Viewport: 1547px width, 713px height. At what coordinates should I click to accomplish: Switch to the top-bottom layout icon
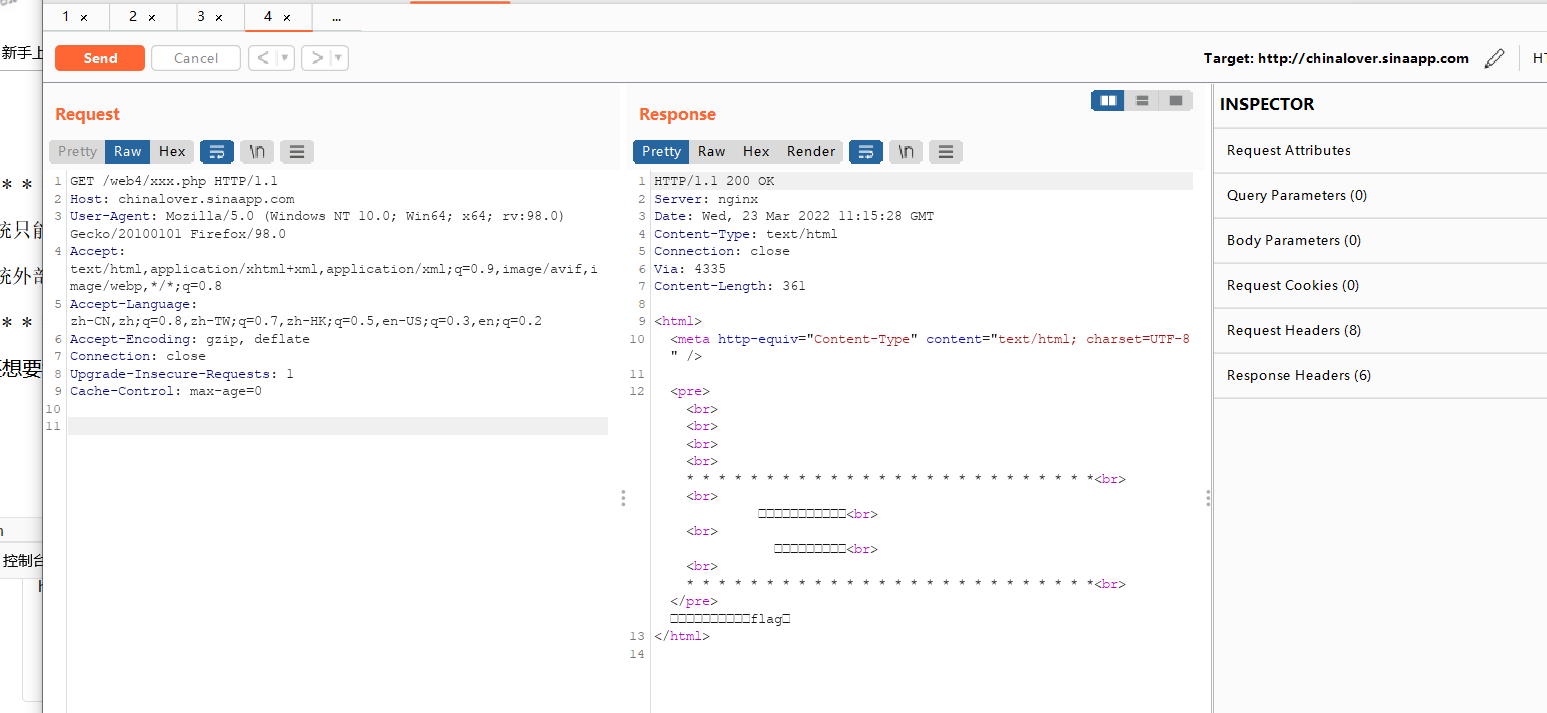(x=1142, y=101)
